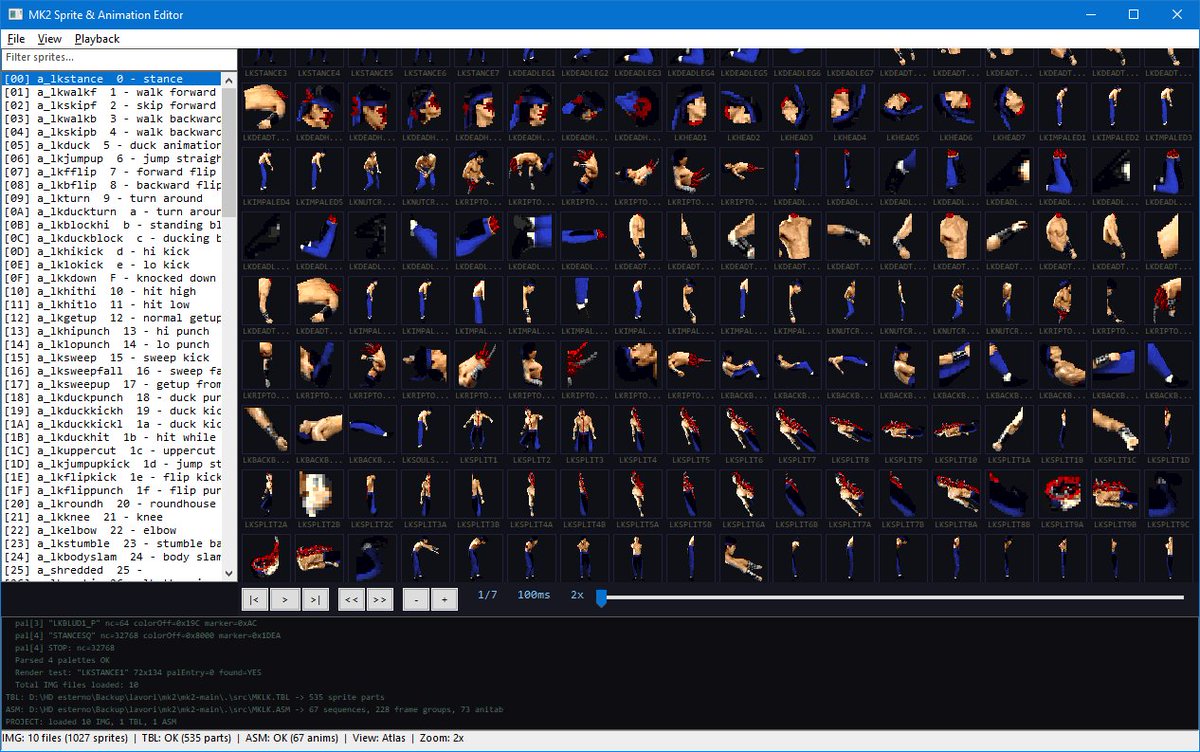Select the LKIMPALED1 sprite thumbnail
Screen dimensions: 1200x752
pos(1062,108)
